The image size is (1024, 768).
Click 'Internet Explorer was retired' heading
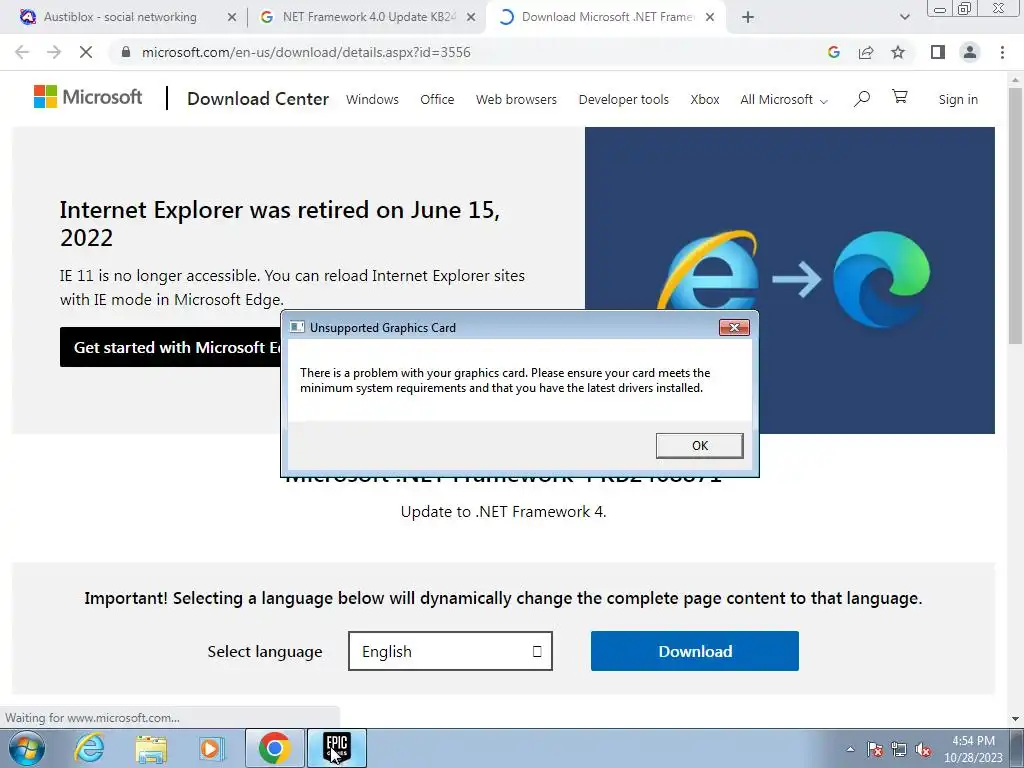pos(280,223)
